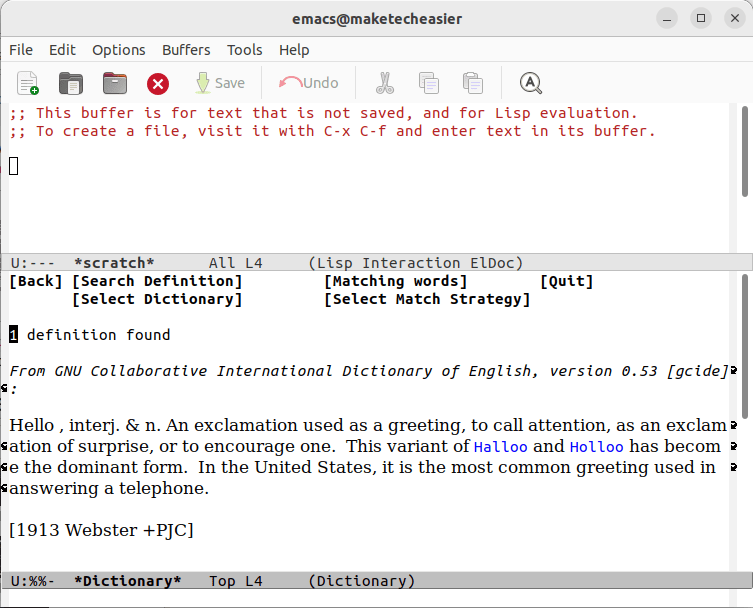Click the Save toolbar button
Image resolution: width=753 pixels, height=608 pixels.
coord(220,83)
